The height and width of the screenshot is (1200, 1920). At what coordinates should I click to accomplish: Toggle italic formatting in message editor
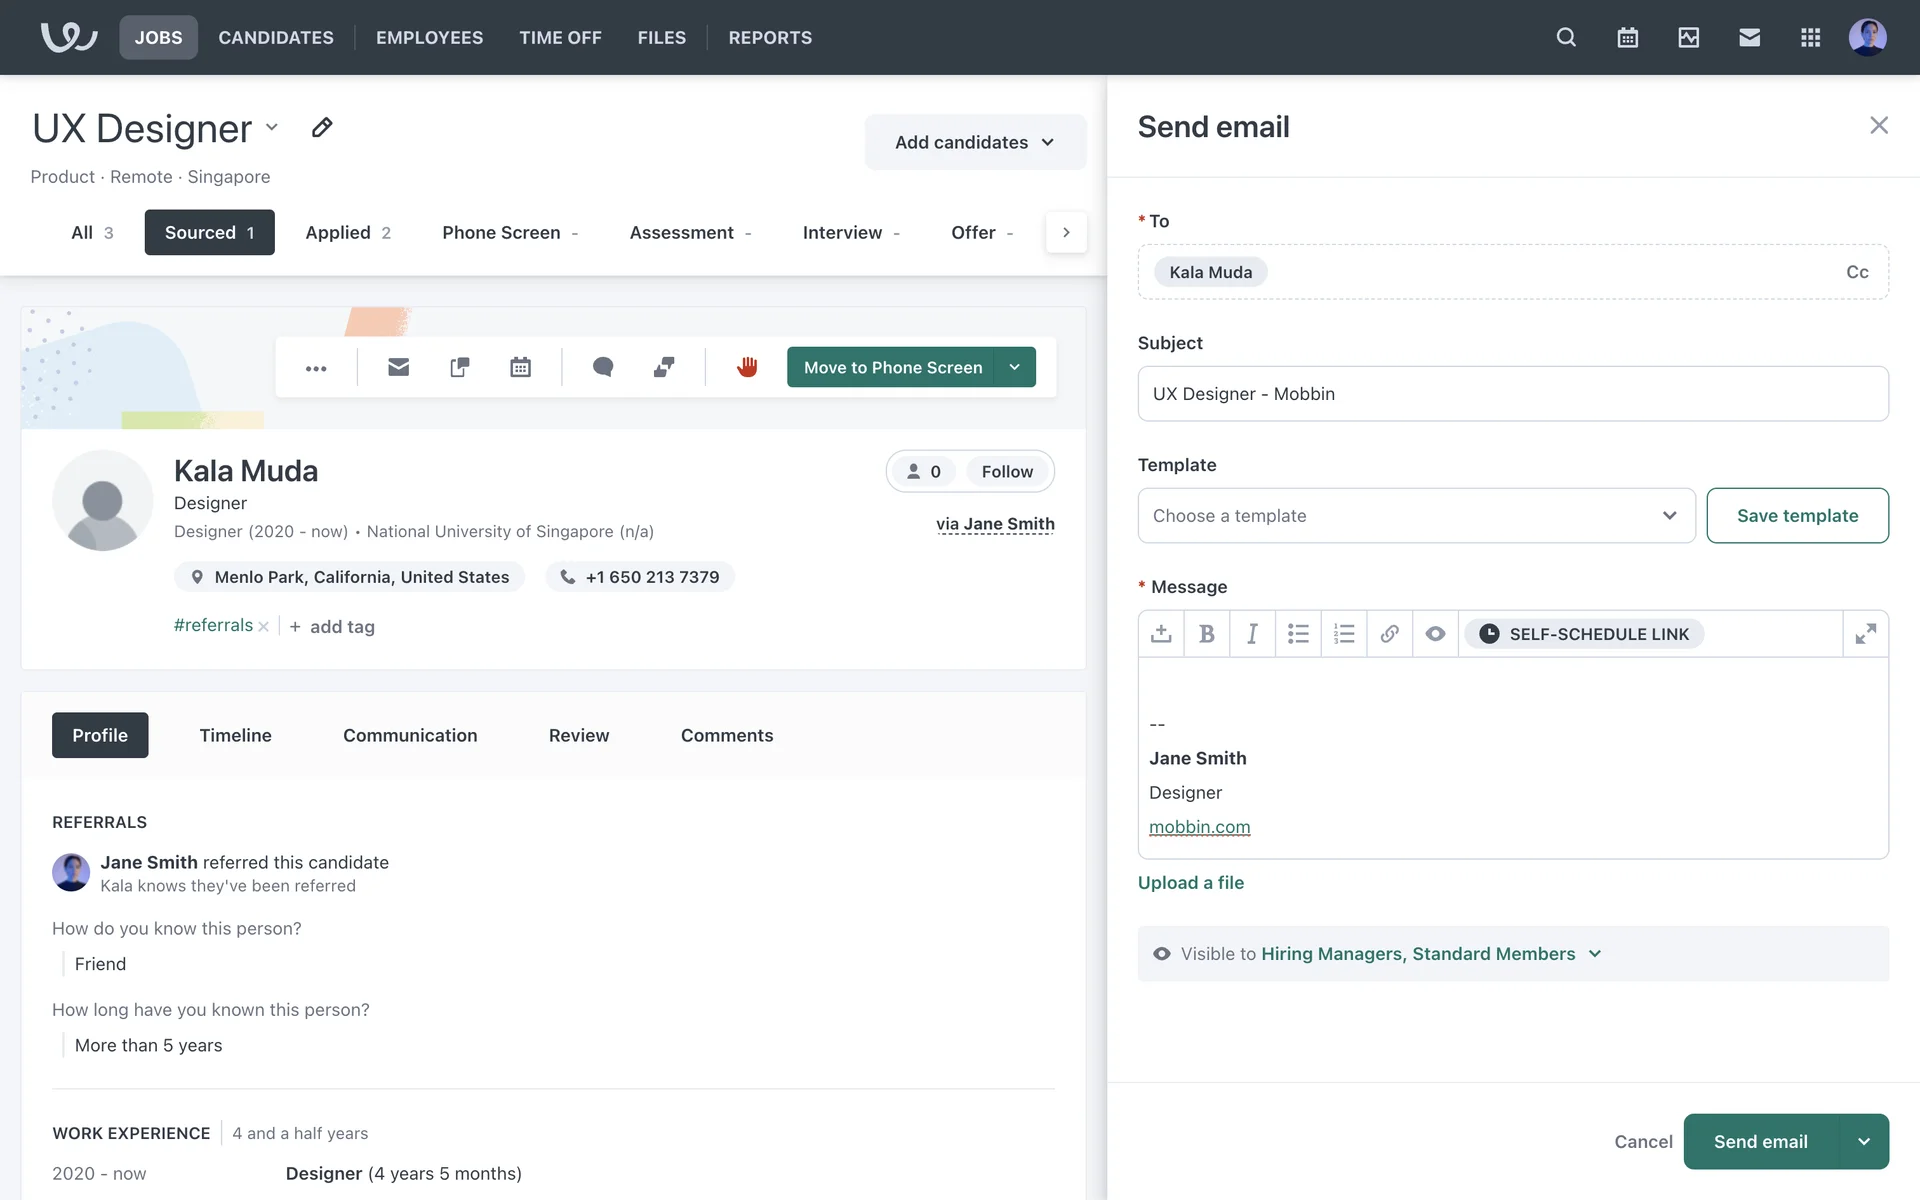[x=1252, y=634]
